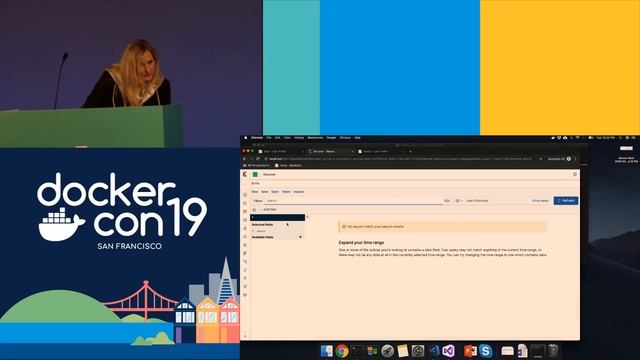Open Launchpad rocket icon in dock

click(387, 351)
